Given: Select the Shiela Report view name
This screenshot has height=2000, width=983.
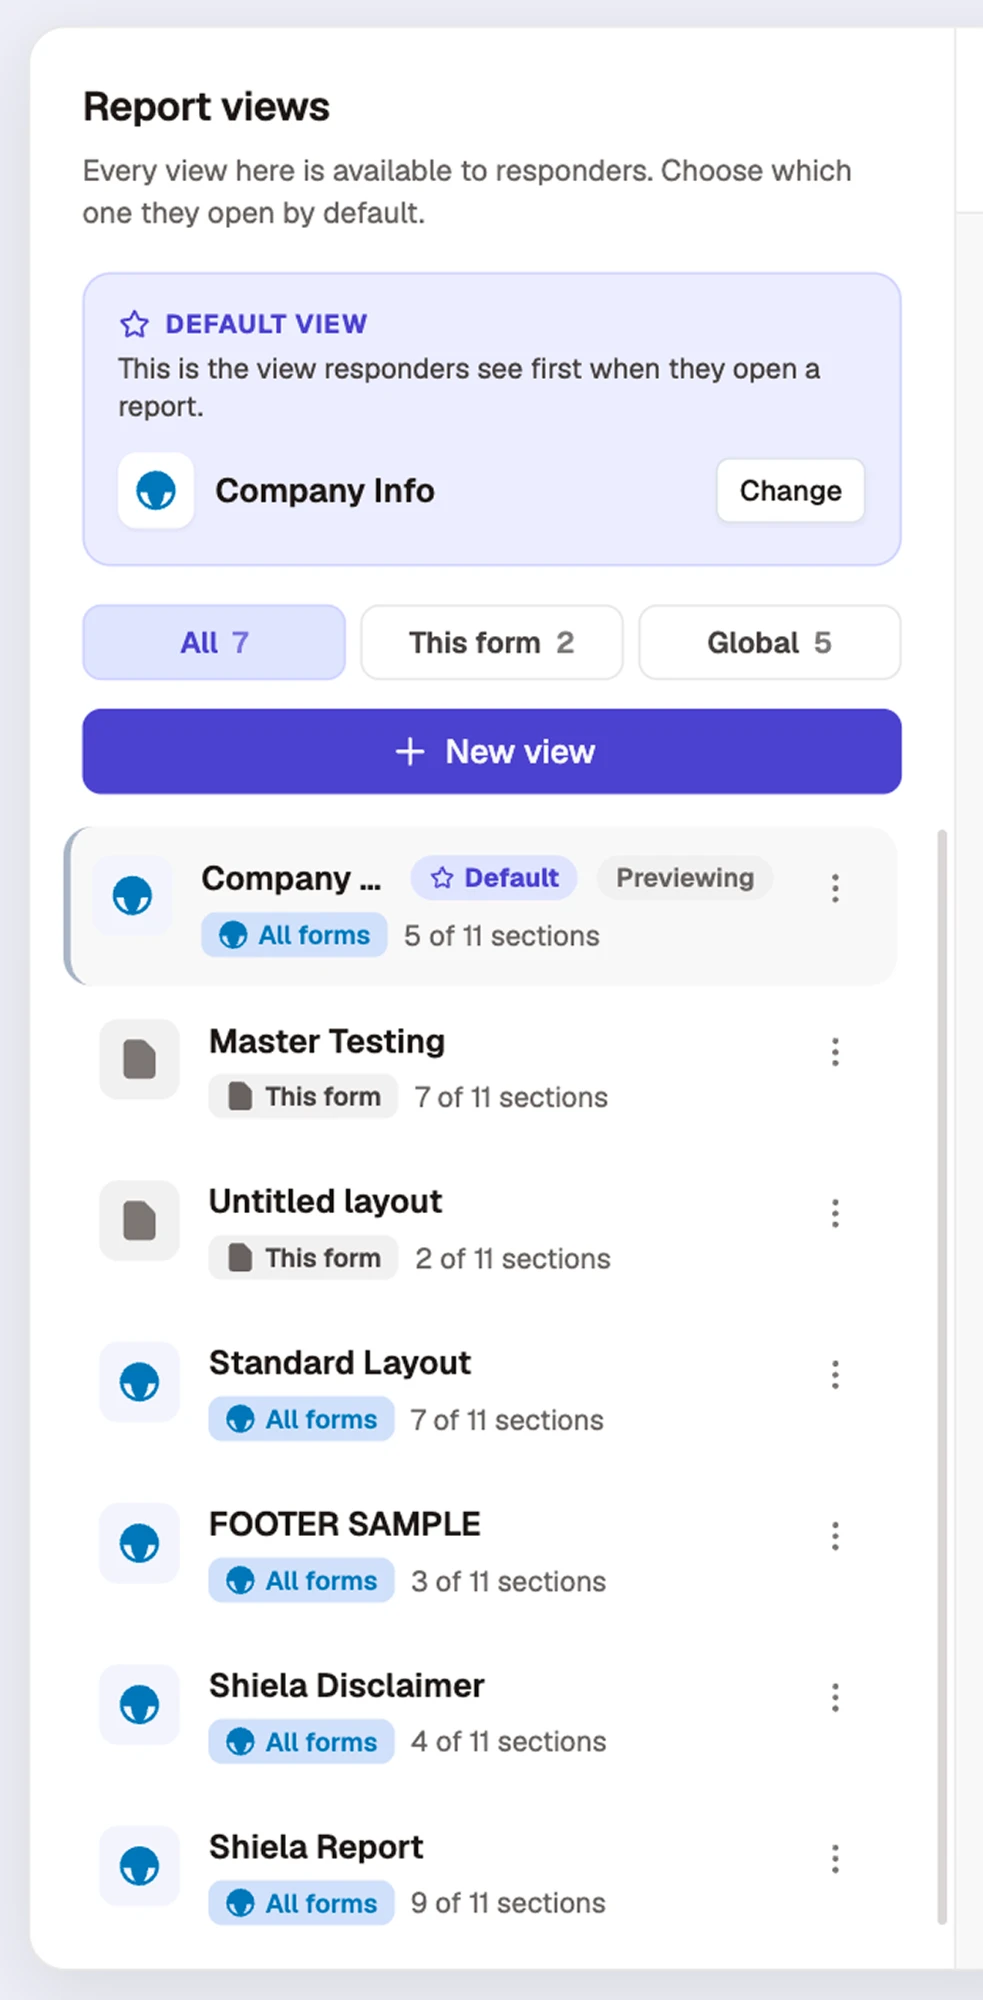Looking at the screenshot, I should coord(316,1847).
